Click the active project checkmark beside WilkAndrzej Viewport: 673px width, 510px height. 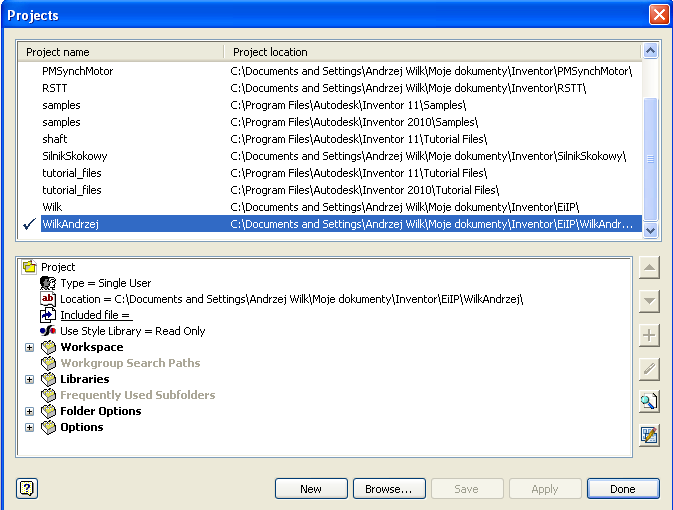(29, 224)
